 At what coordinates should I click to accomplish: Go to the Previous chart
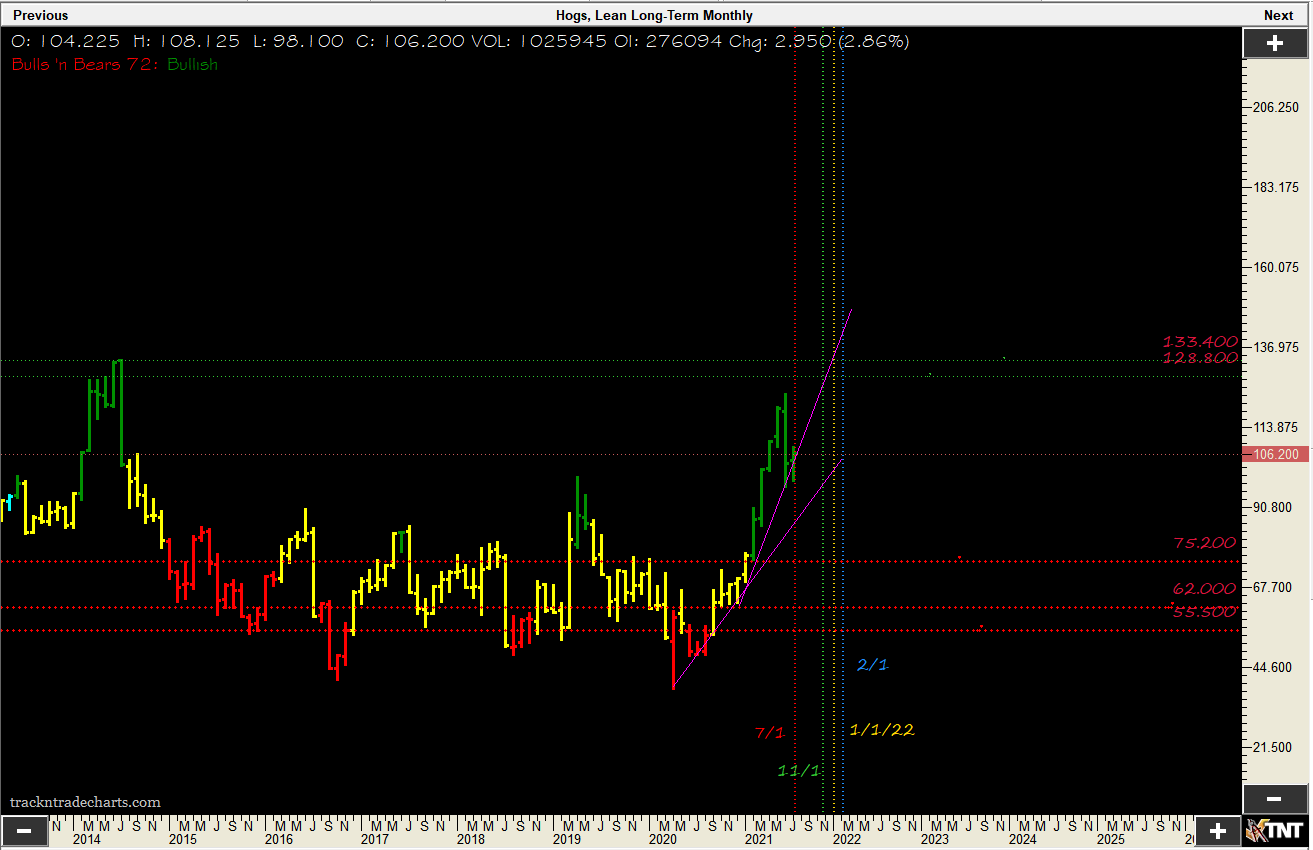41,15
